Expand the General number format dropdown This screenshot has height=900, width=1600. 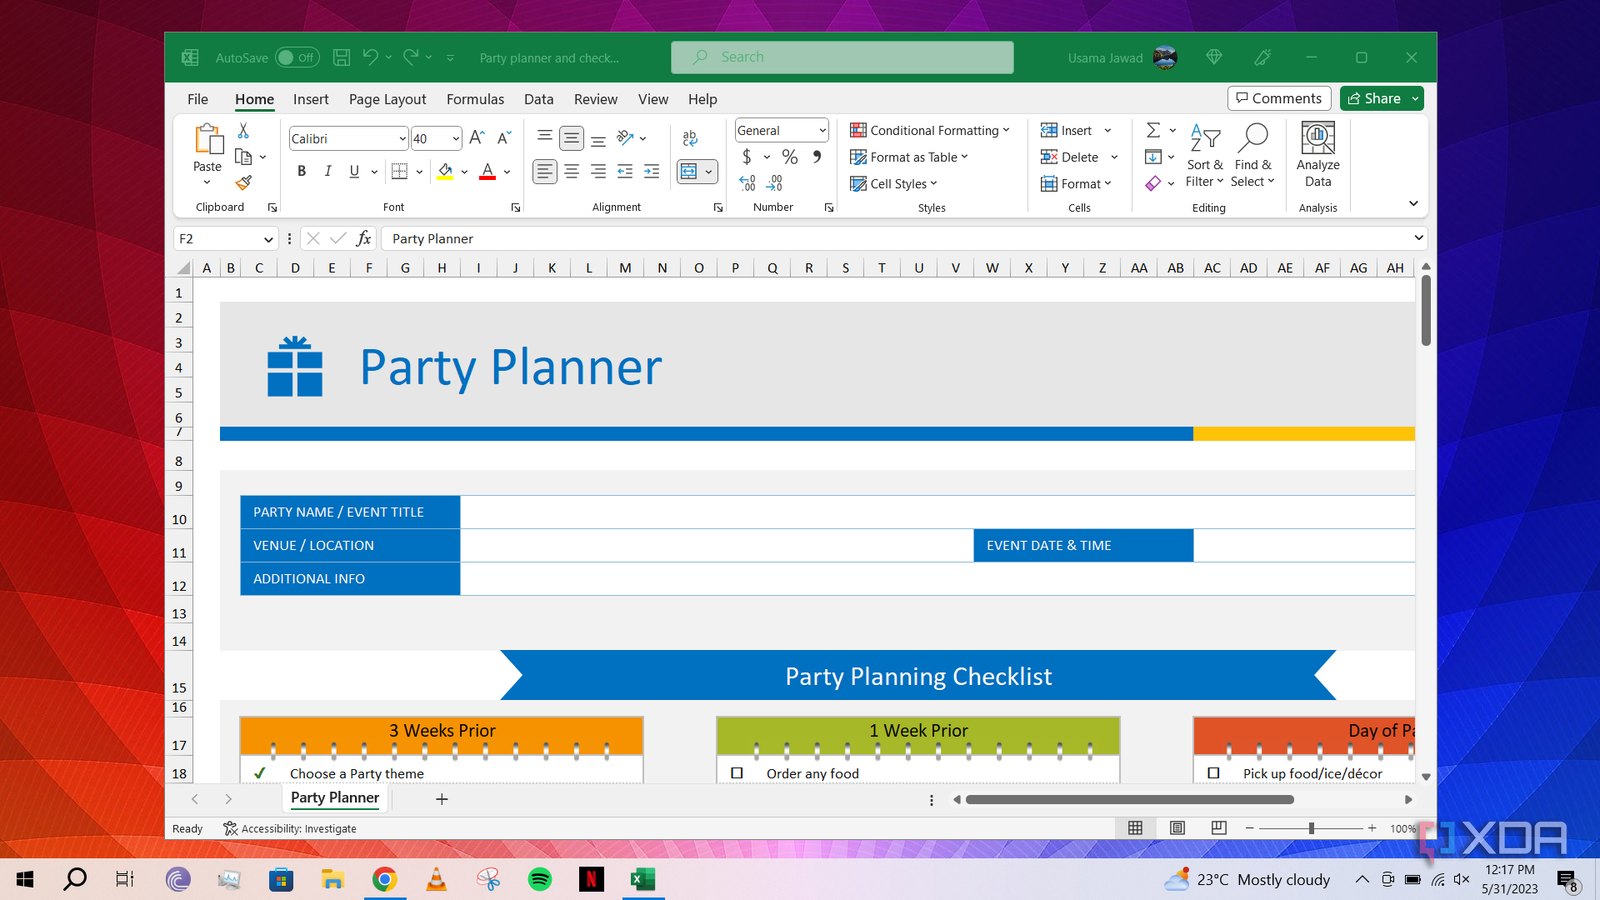(x=822, y=130)
